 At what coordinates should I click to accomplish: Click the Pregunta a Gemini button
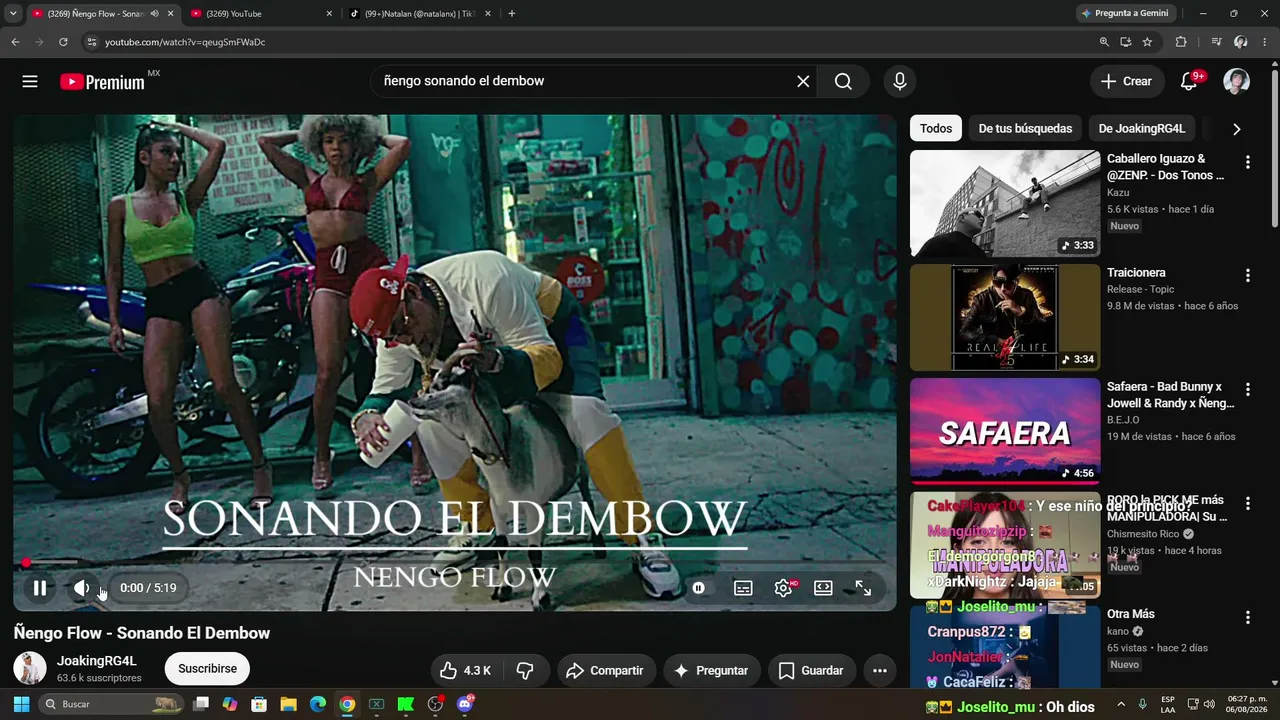(x=1124, y=14)
